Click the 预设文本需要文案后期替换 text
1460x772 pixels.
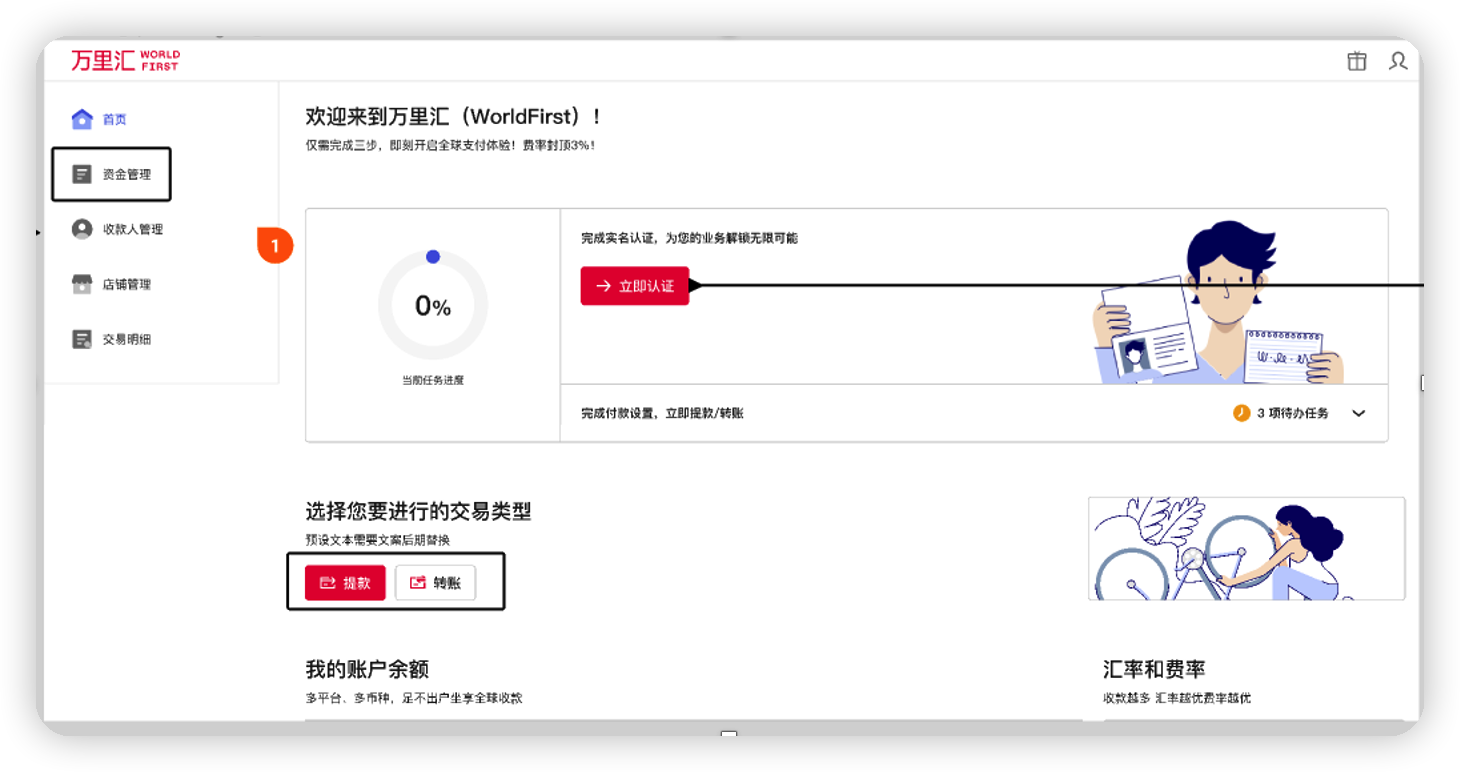pos(377,540)
